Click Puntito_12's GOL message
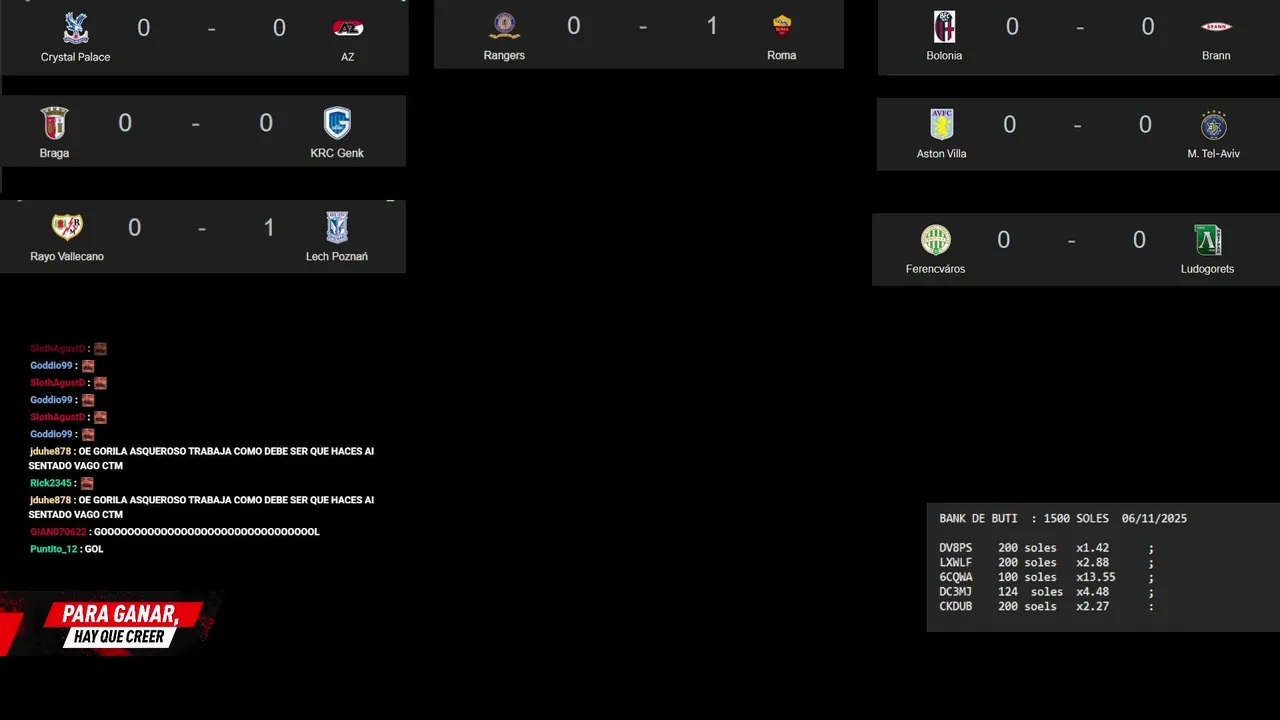The image size is (1280, 720). [x=94, y=549]
